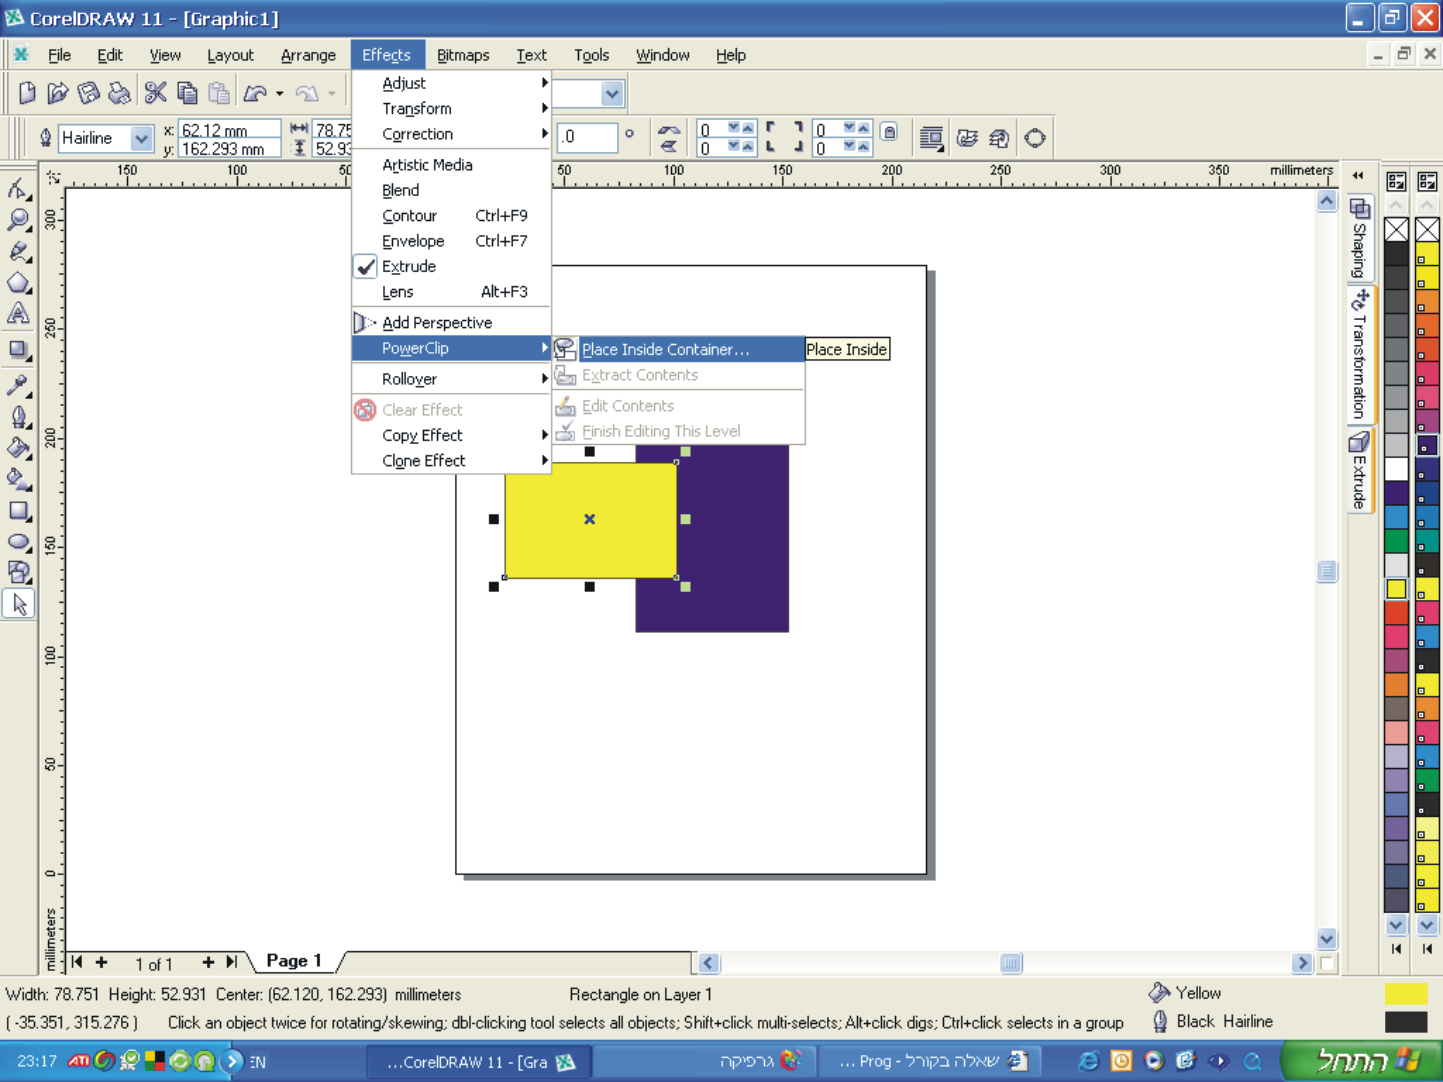Viewport: 1443px width, 1082px height.
Task: Expand the Rollover submenu
Action: 452,379
